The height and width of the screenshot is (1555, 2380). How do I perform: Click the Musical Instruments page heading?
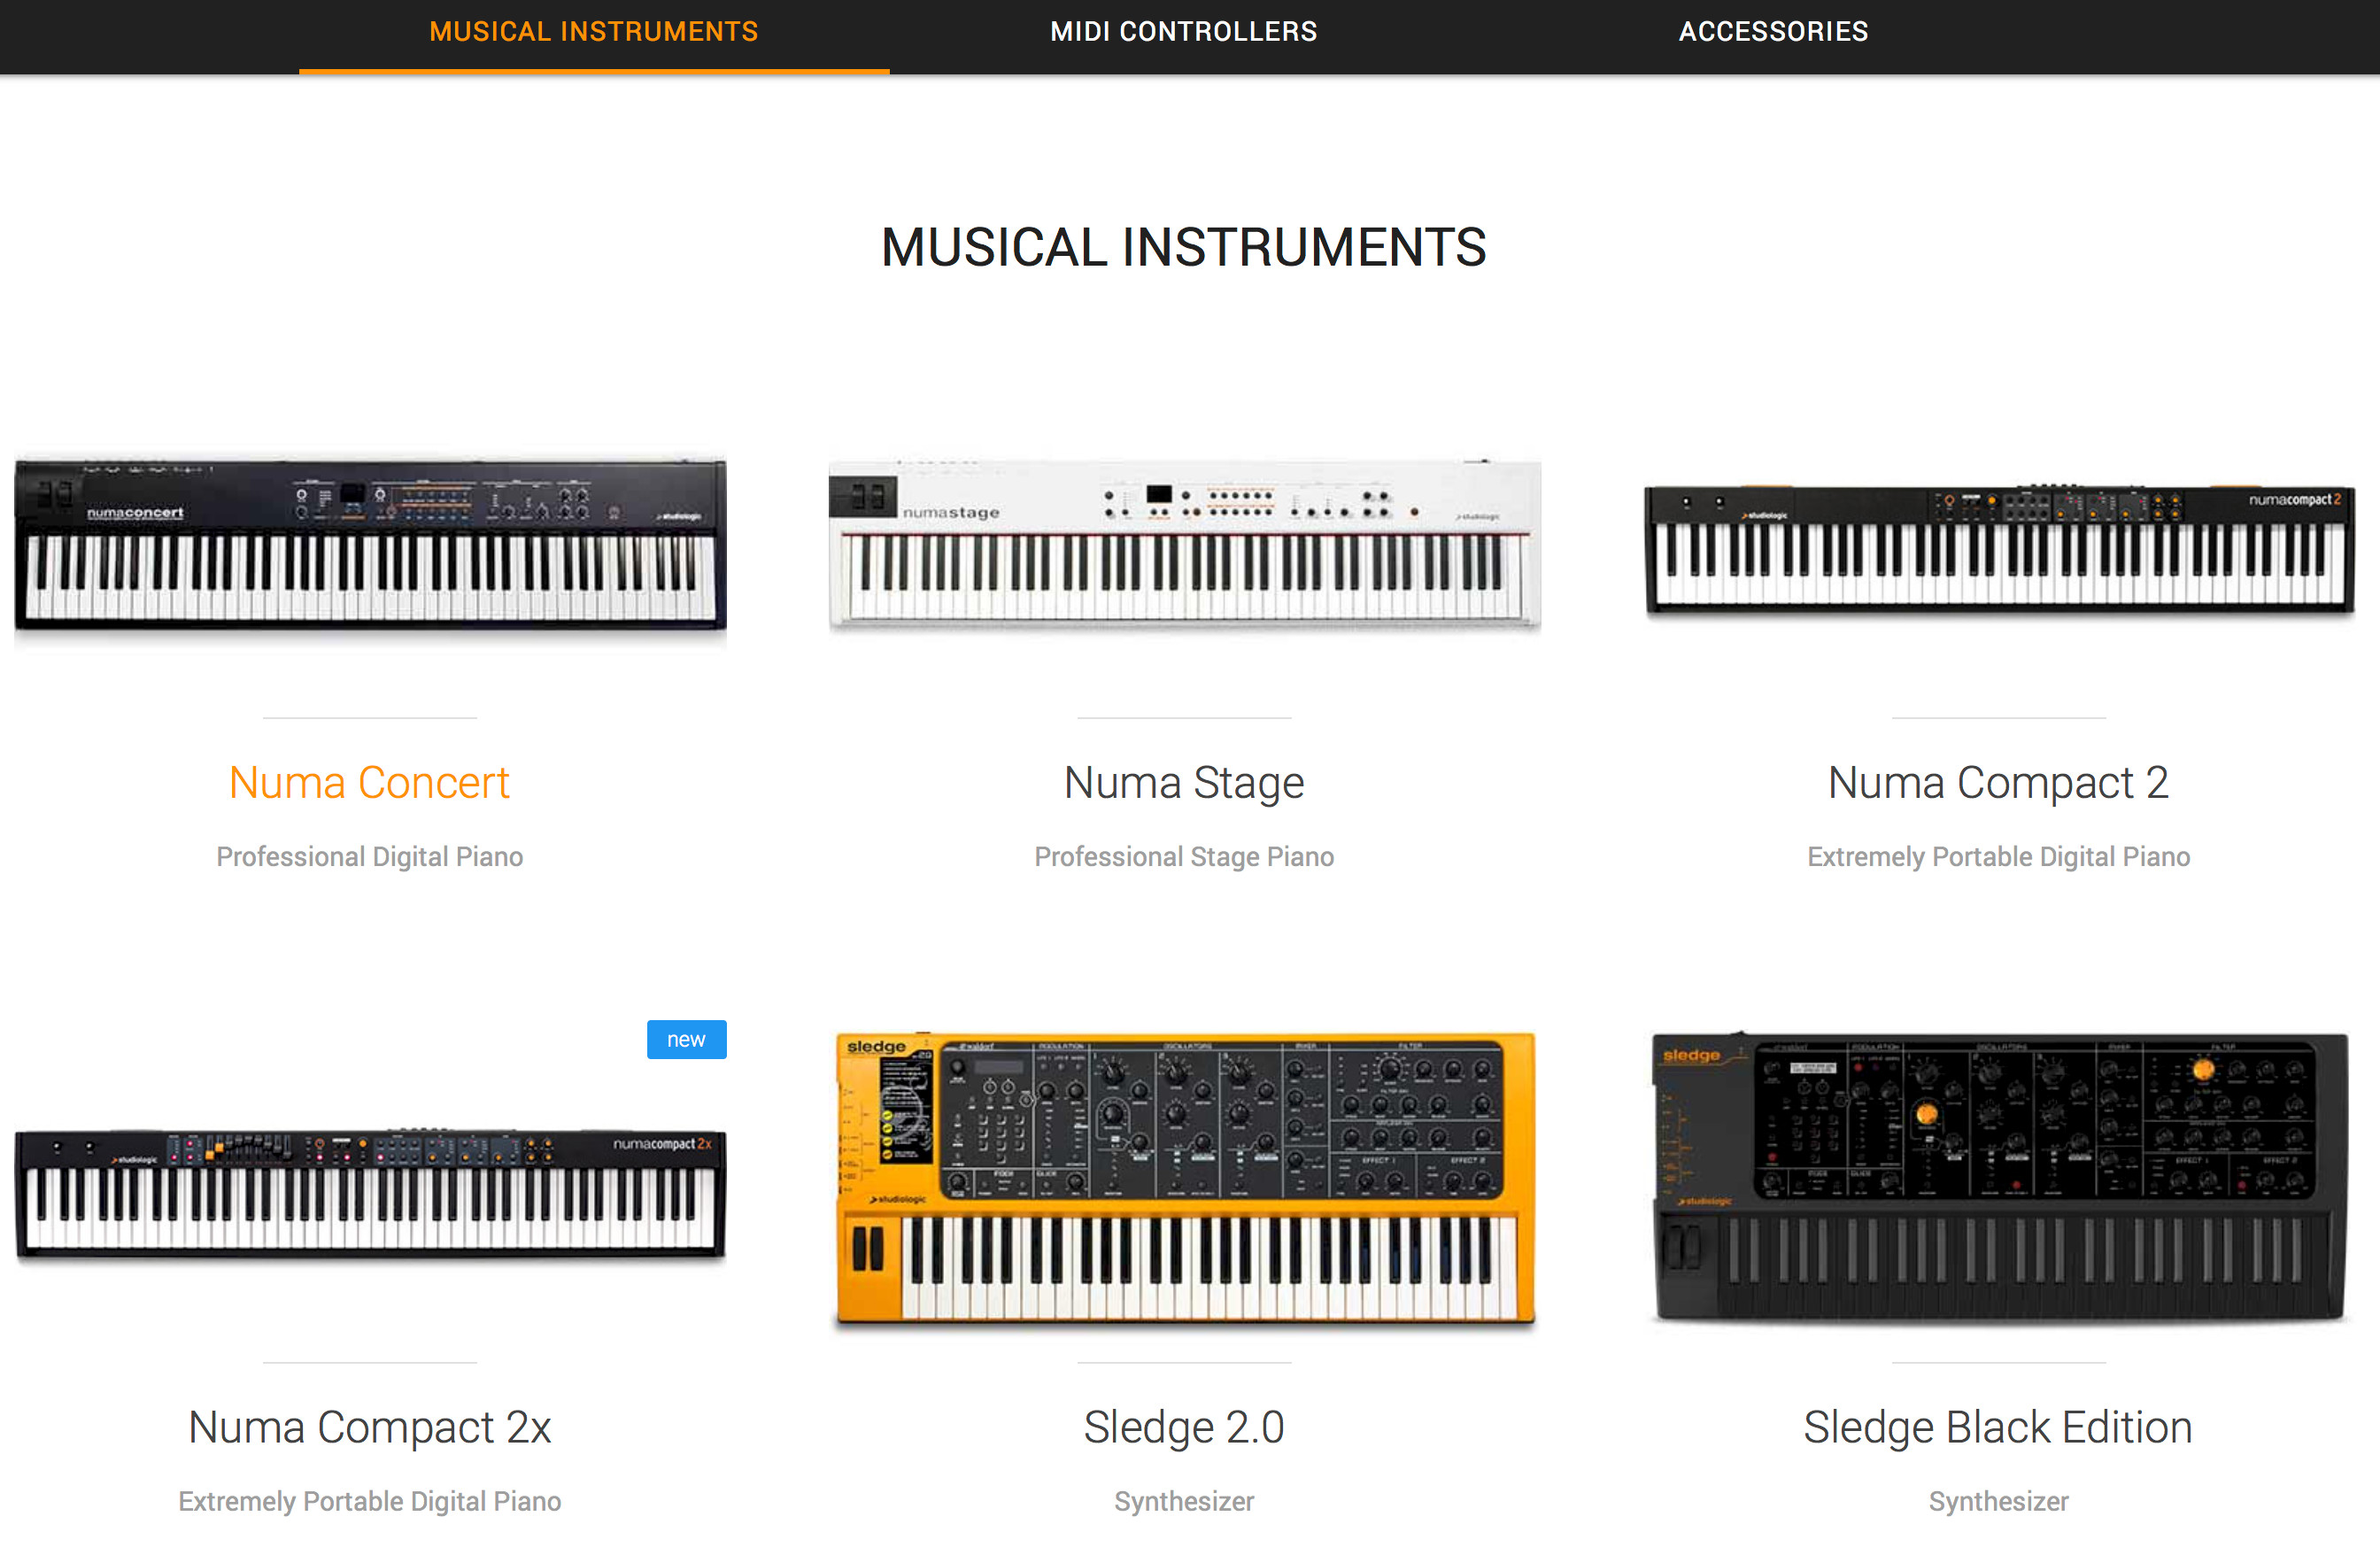[1183, 247]
